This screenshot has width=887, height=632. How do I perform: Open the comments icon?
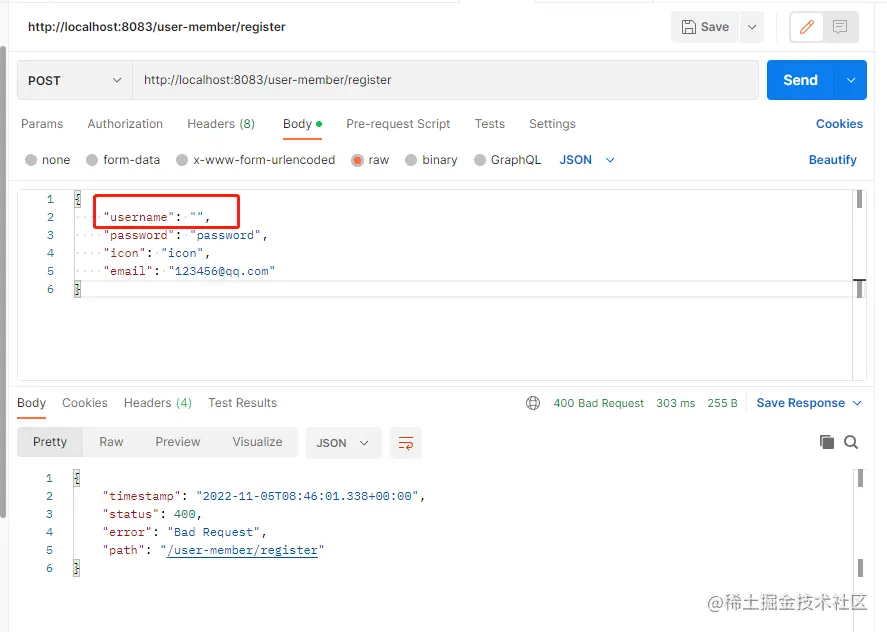point(840,27)
